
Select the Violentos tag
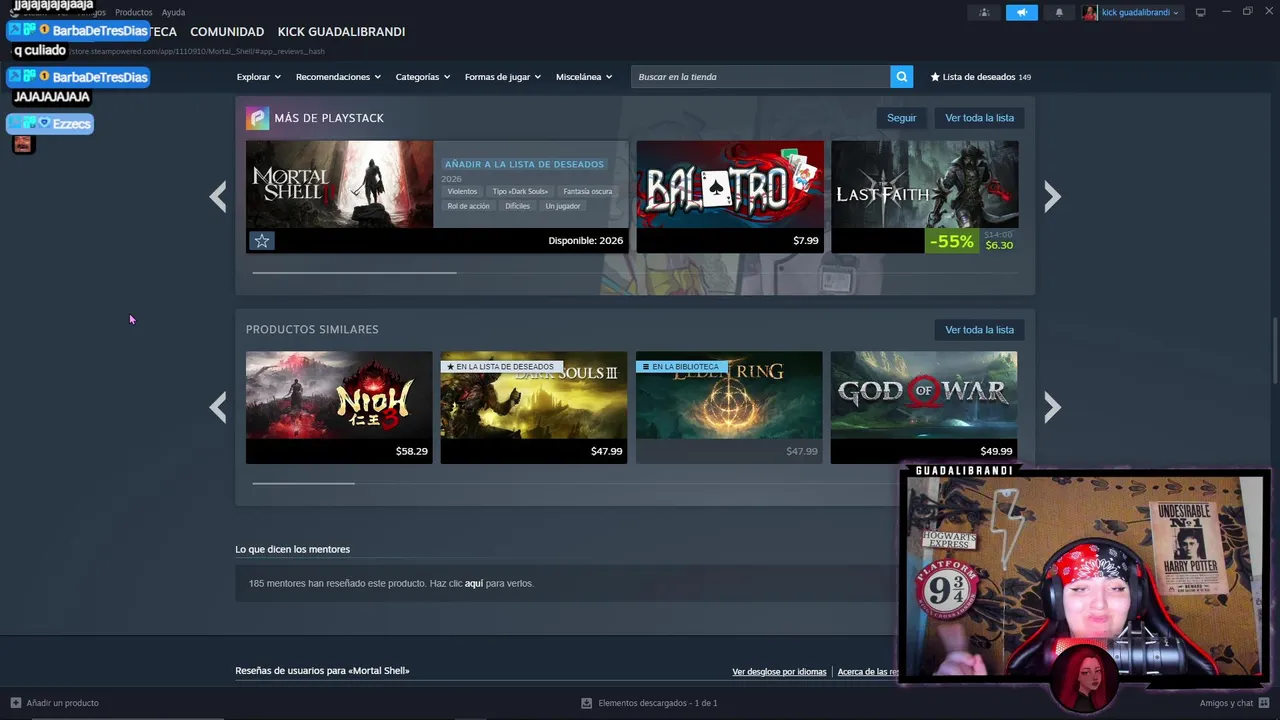click(x=462, y=192)
